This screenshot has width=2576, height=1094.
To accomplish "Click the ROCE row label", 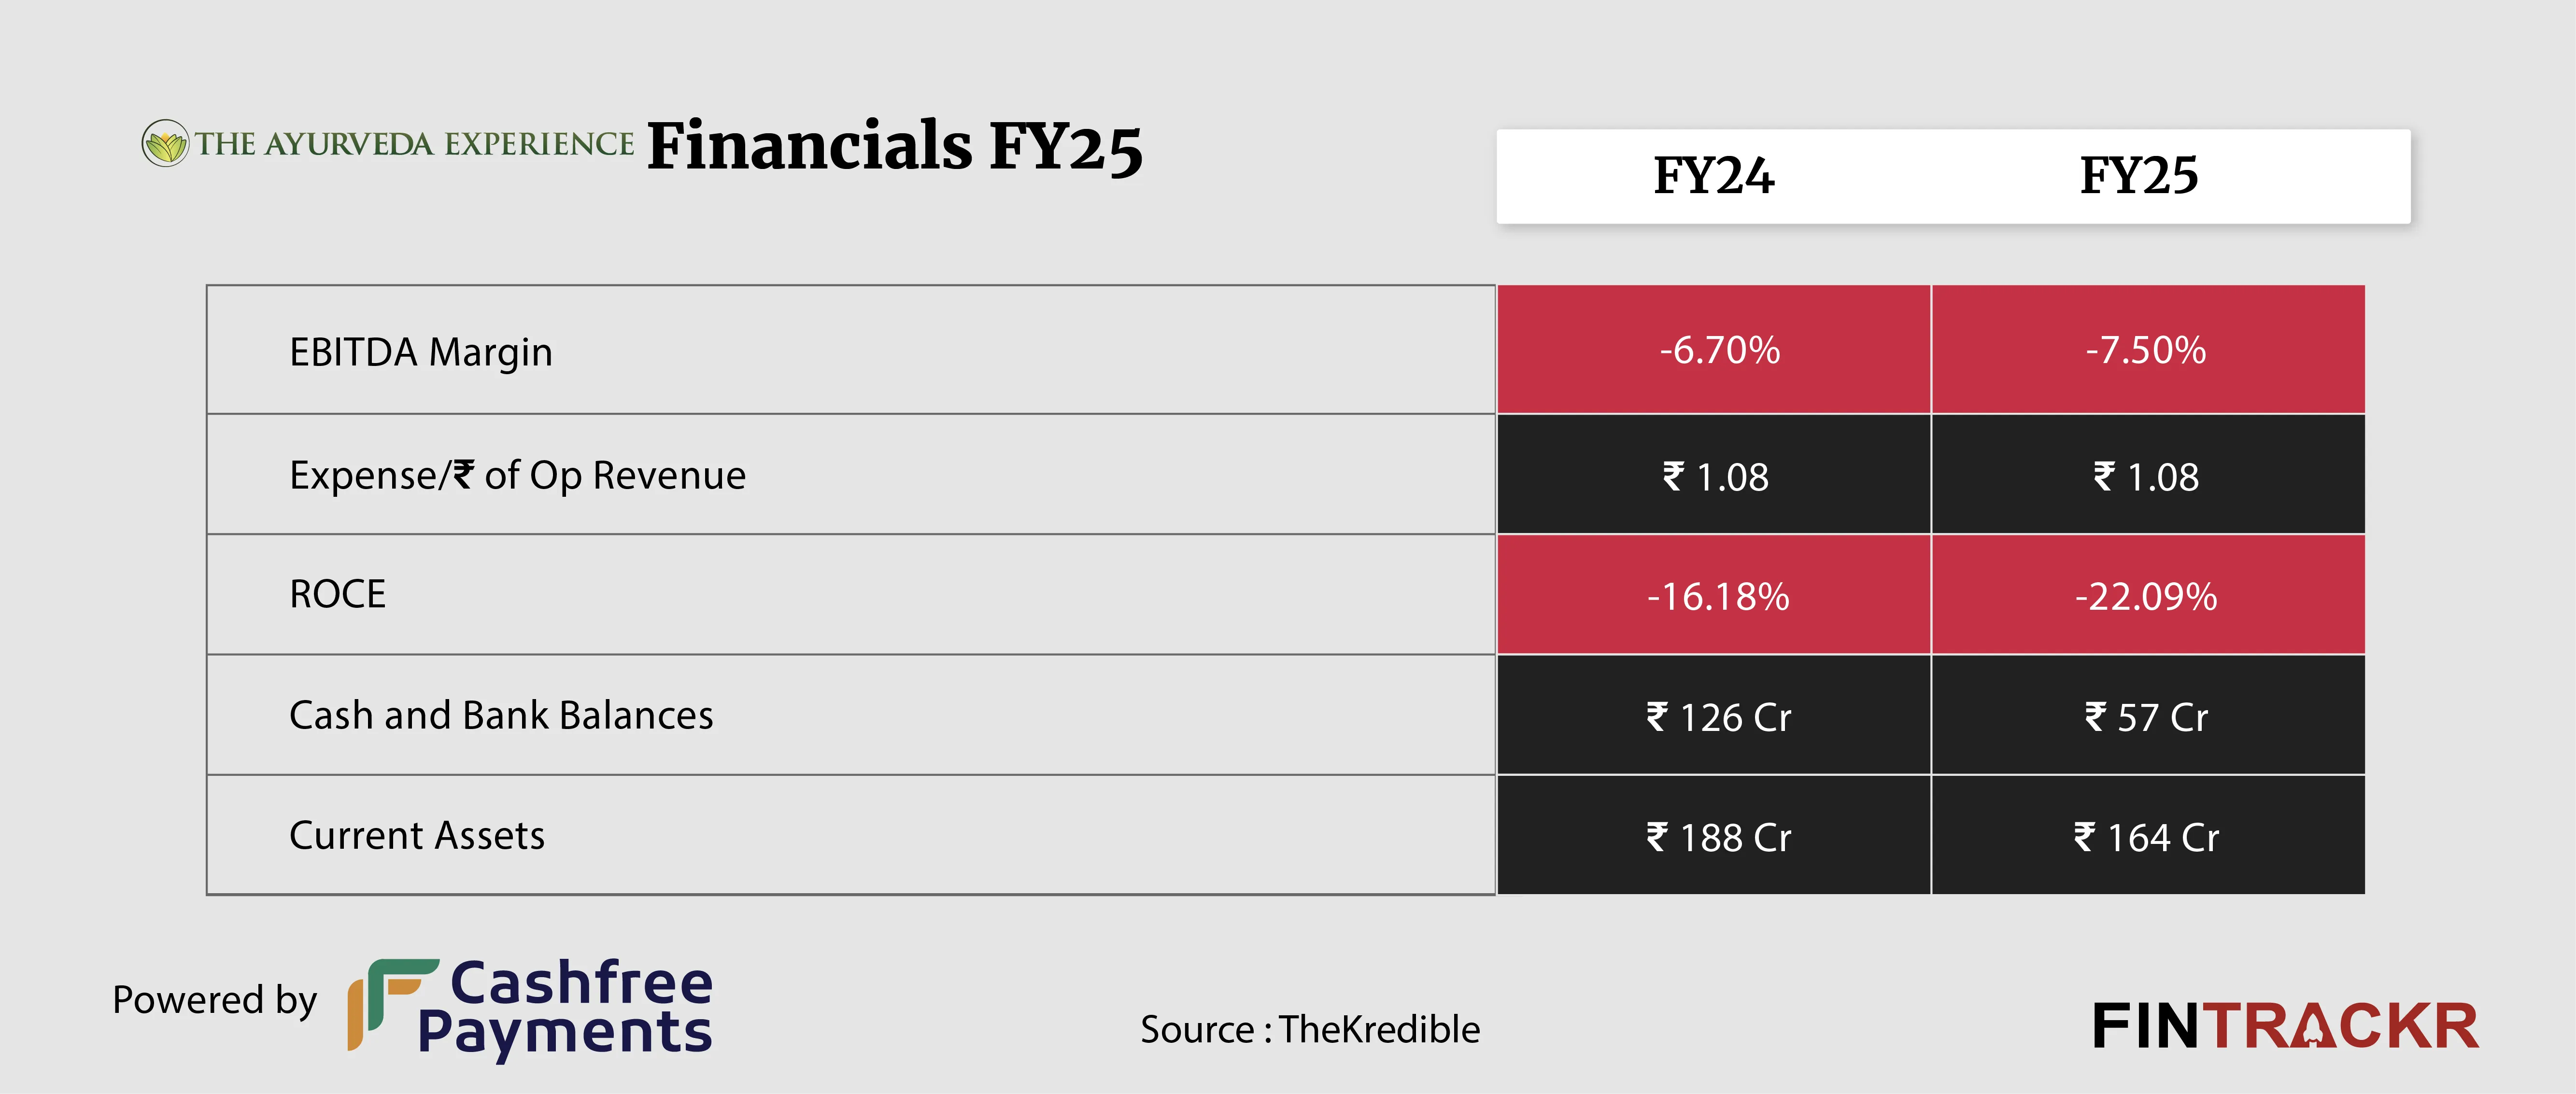I will pyautogui.click(x=337, y=594).
